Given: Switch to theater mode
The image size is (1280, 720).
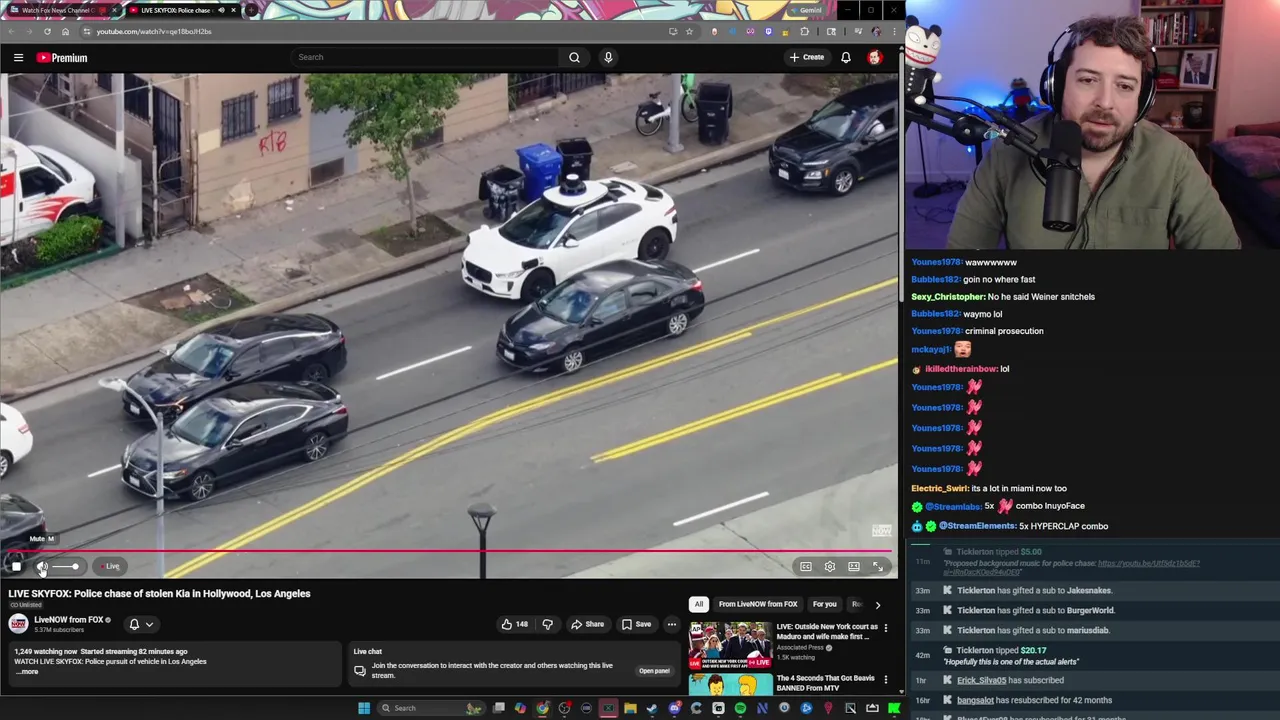Looking at the screenshot, I should (x=854, y=567).
